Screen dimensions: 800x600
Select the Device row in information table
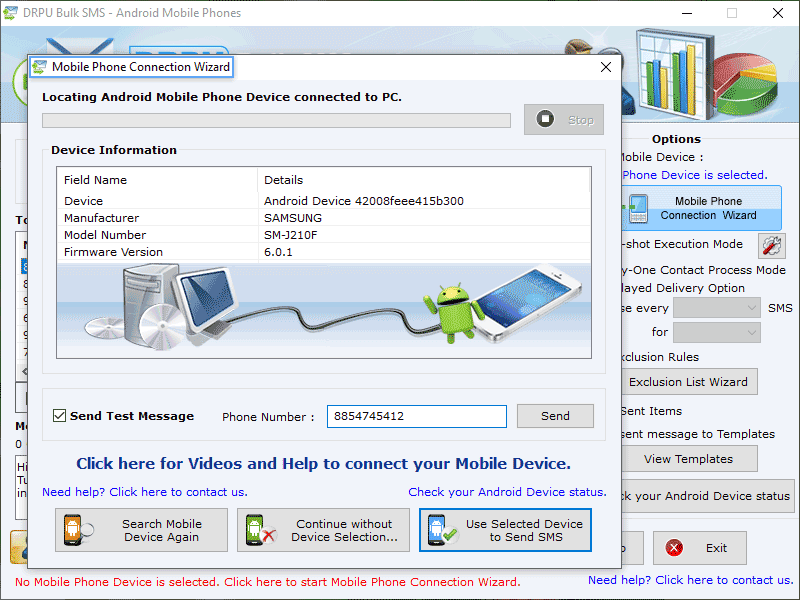[323, 201]
